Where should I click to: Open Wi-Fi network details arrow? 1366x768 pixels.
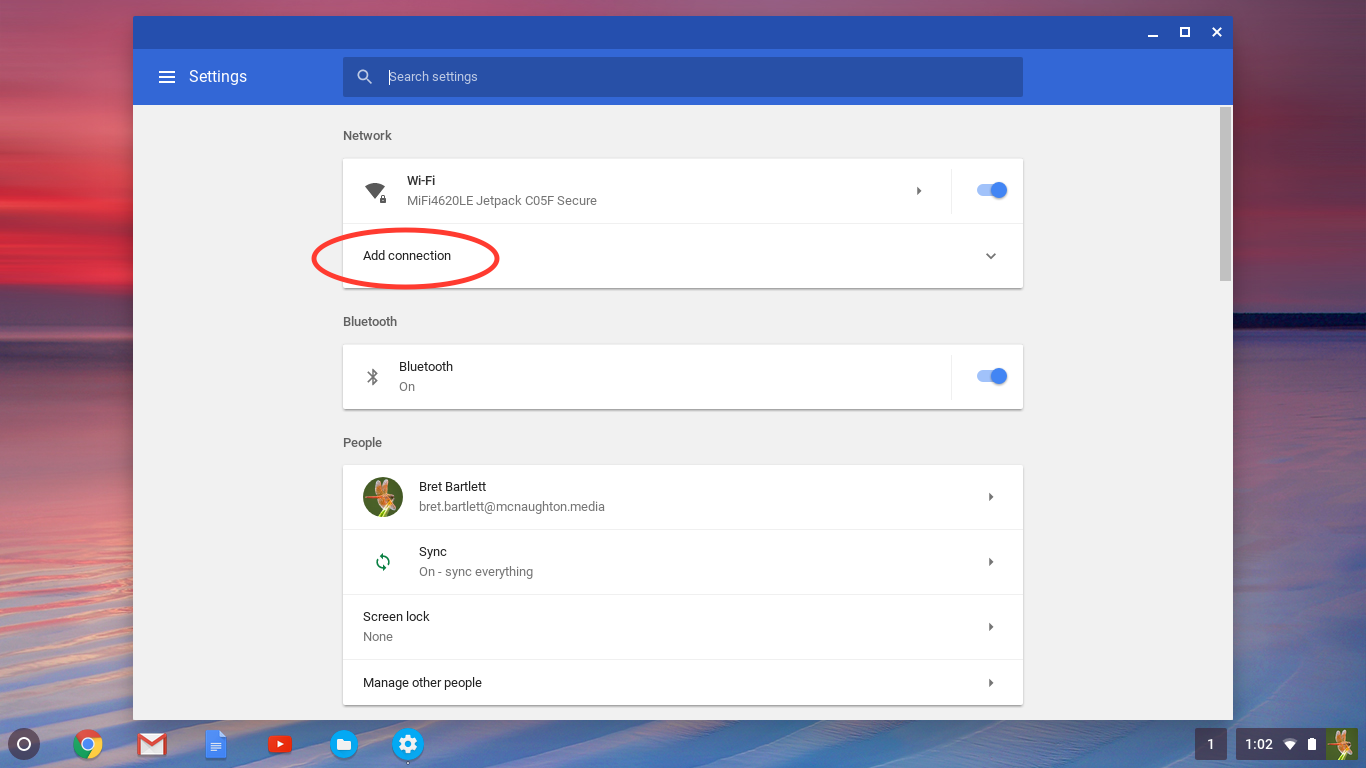point(919,191)
